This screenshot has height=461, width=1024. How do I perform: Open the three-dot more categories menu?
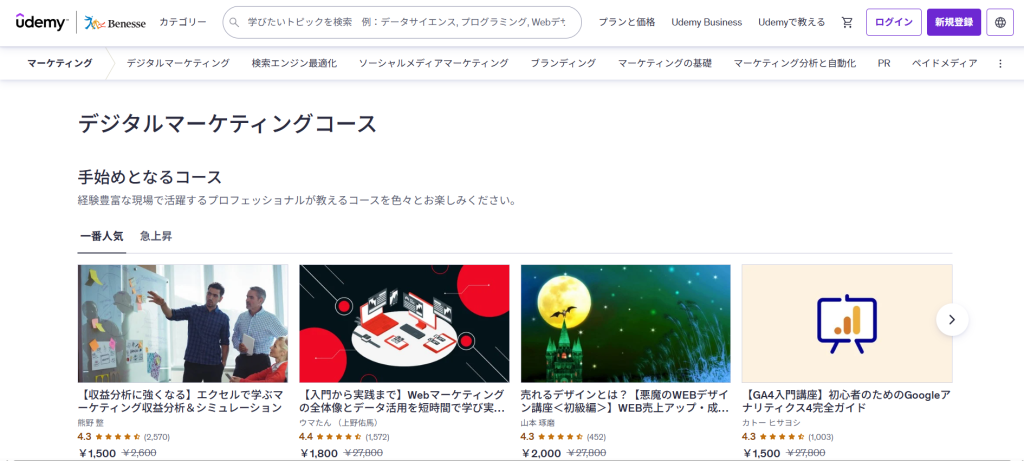1000,63
